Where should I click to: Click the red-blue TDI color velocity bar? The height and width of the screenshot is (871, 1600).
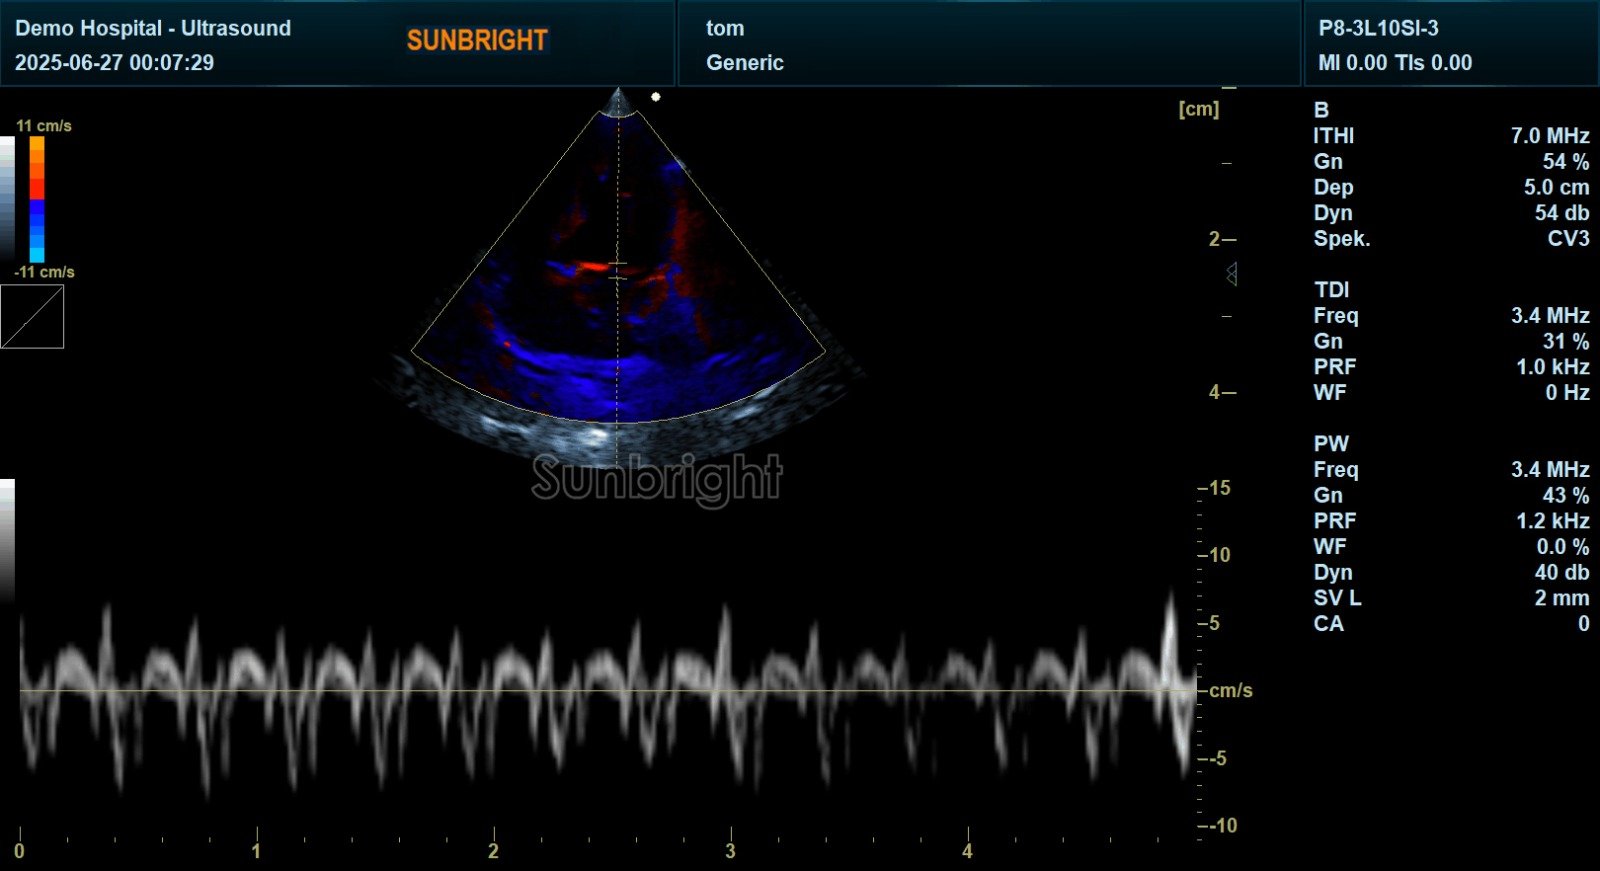click(37, 199)
